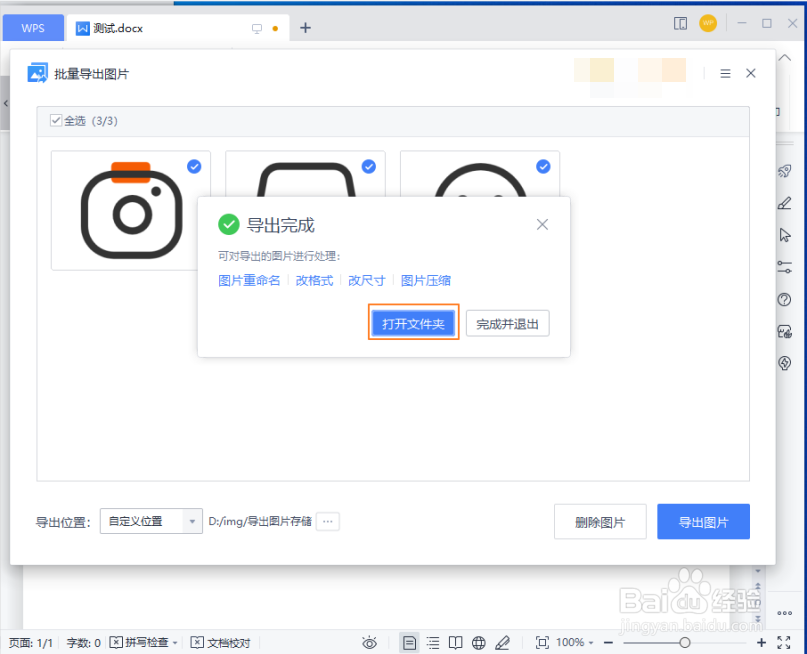
Task: Expand the 自定义位置 dropdown
Action: pos(192,521)
